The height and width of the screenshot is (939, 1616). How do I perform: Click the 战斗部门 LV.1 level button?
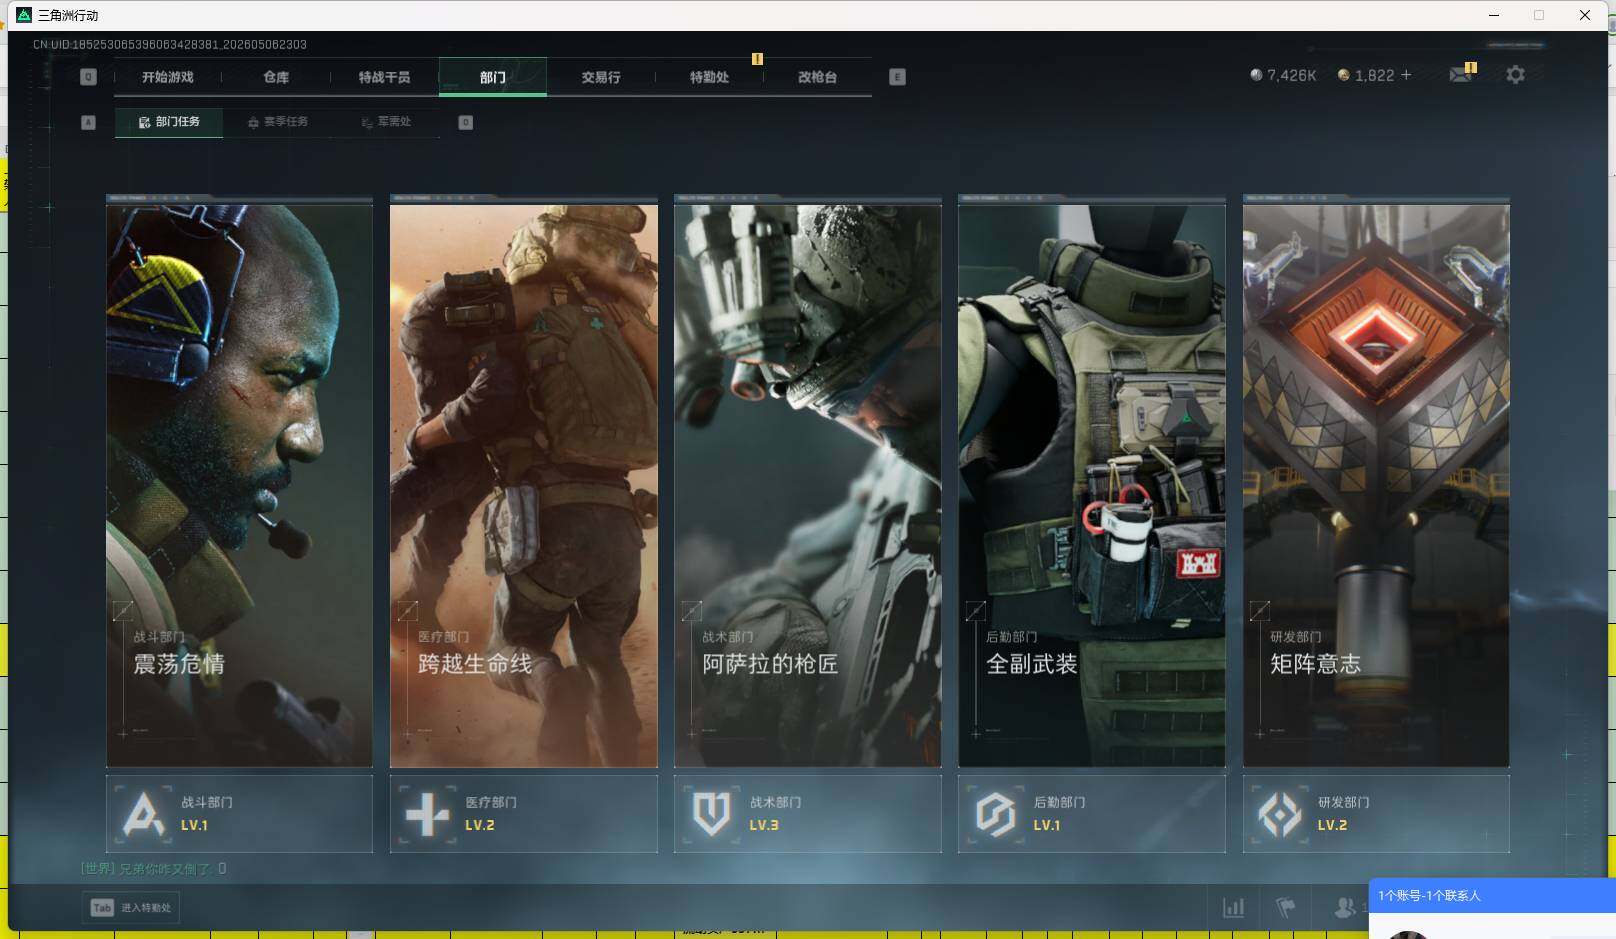click(239, 814)
